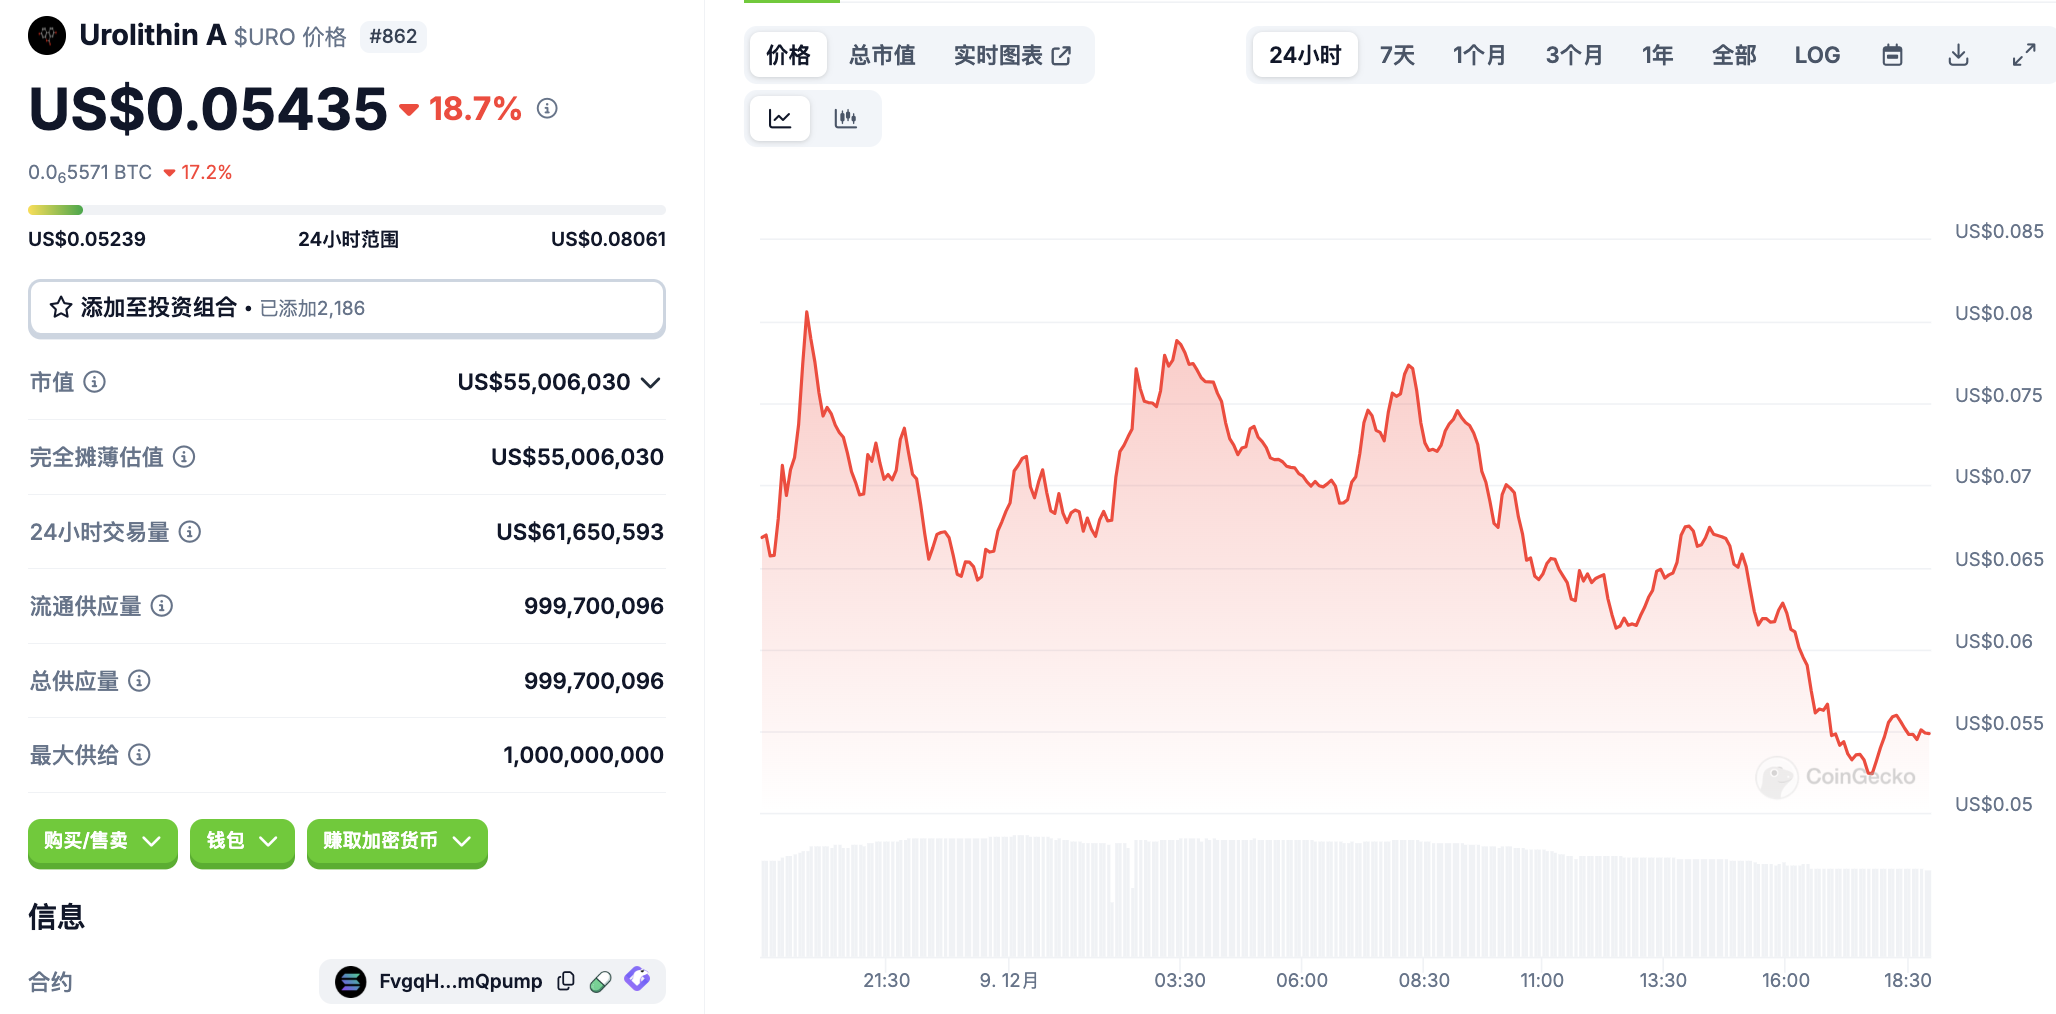Expand the market cap value dropdown chevron
This screenshot has width=2056, height=1014.
pos(651,382)
